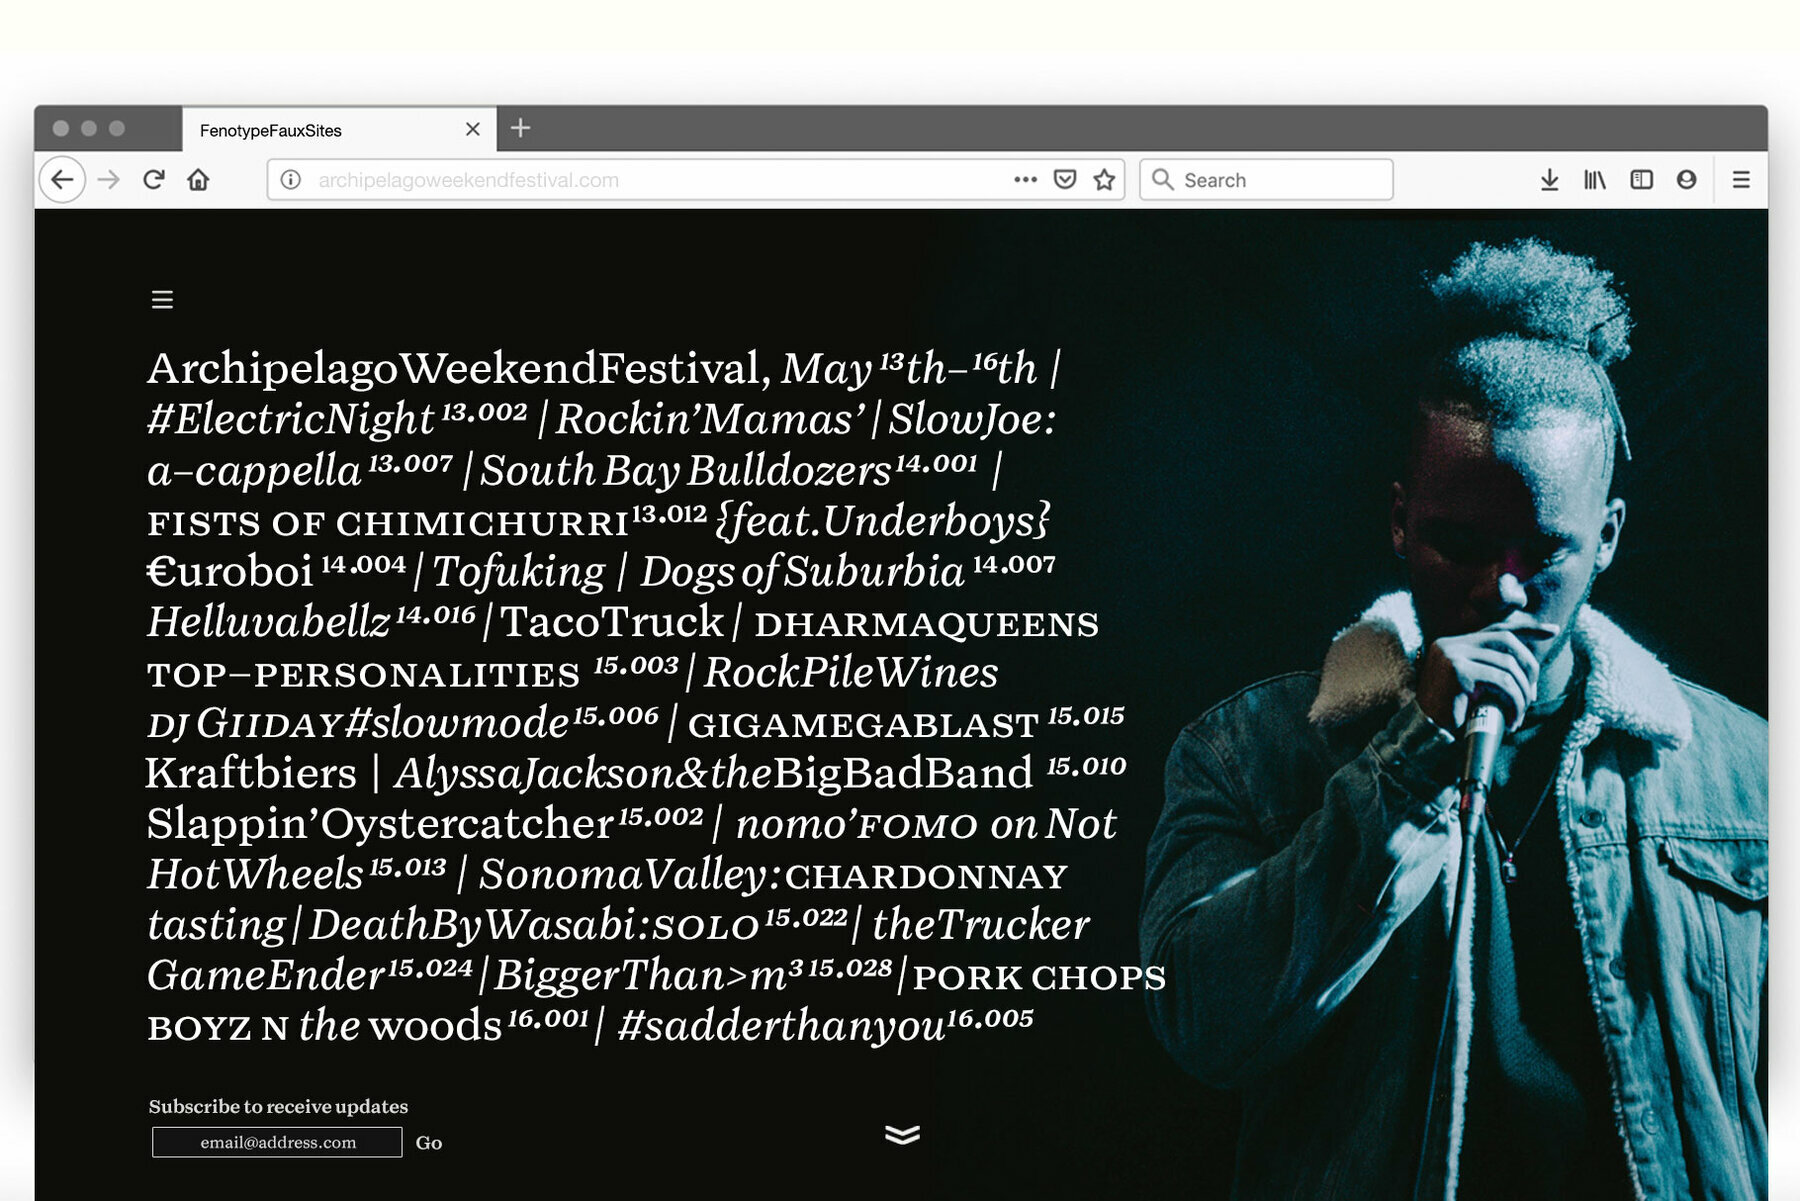1800x1201 pixels.
Task: Open the website's hamburger navigation menu
Action: click(162, 300)
